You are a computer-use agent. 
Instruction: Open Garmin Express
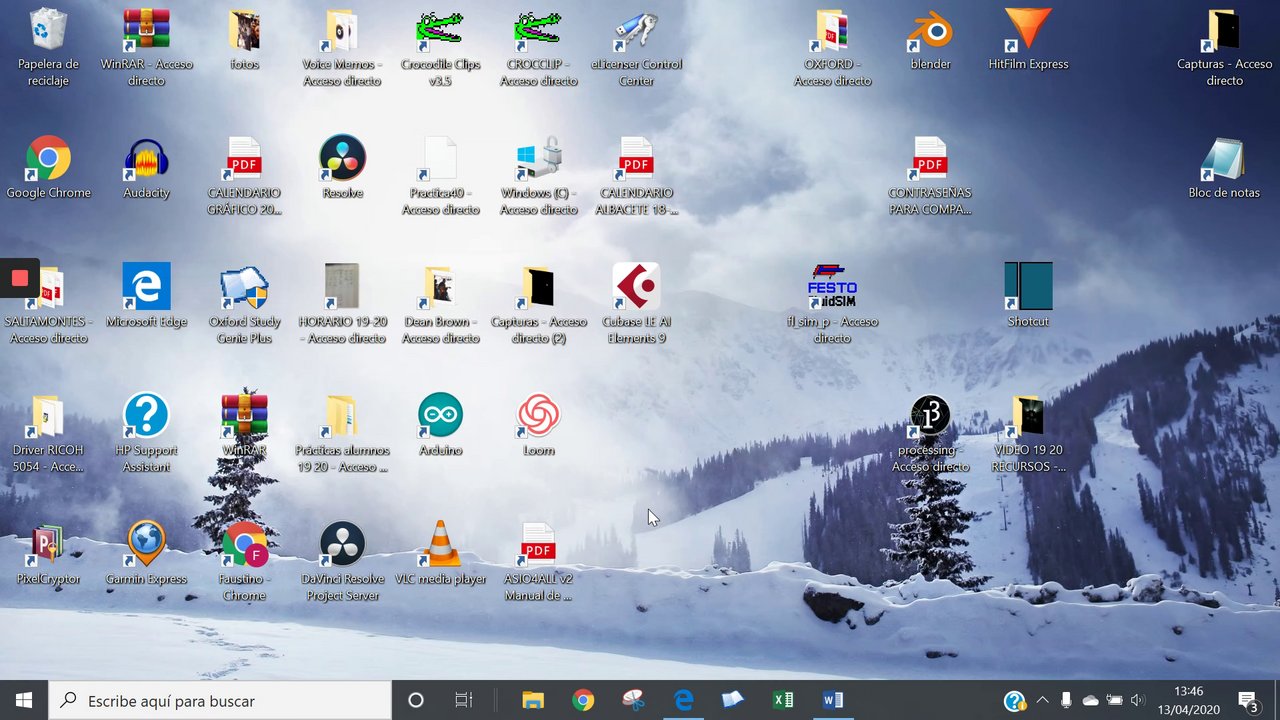click(x=146, y=554)
